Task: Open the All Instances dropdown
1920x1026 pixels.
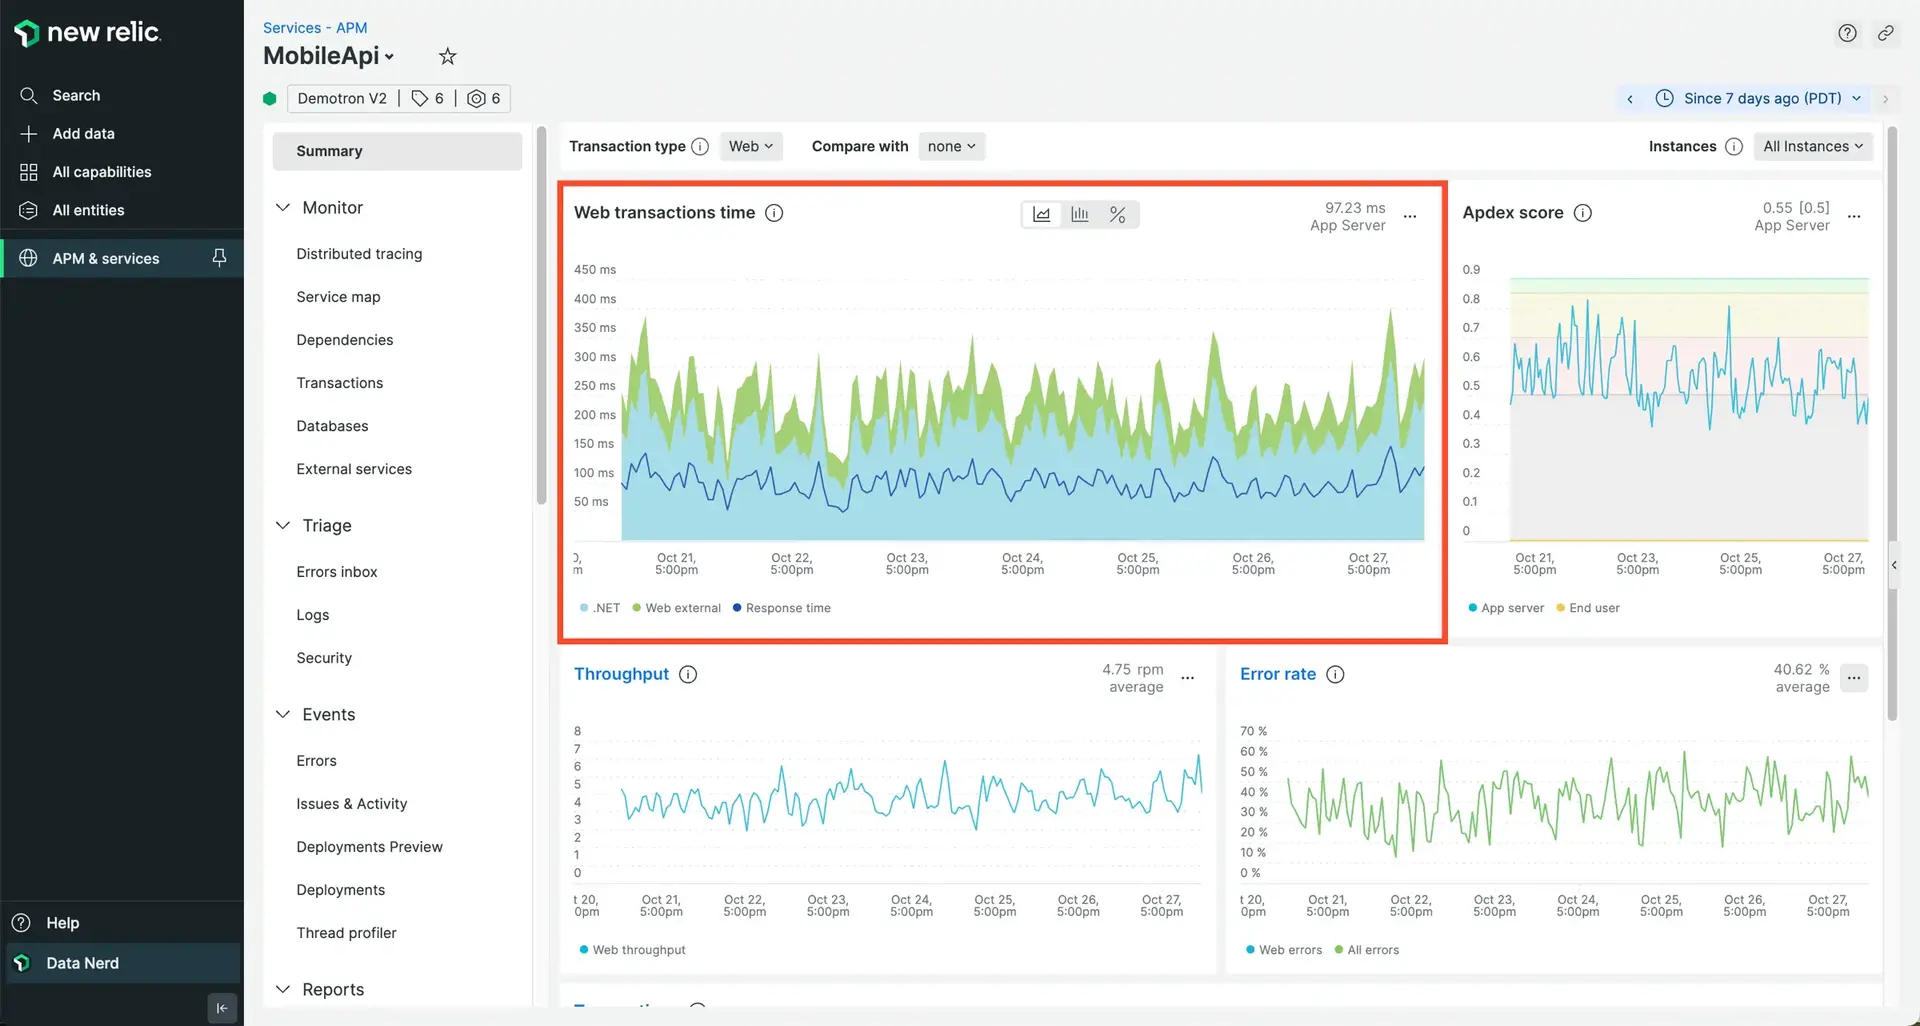Action: [1812, 146]
